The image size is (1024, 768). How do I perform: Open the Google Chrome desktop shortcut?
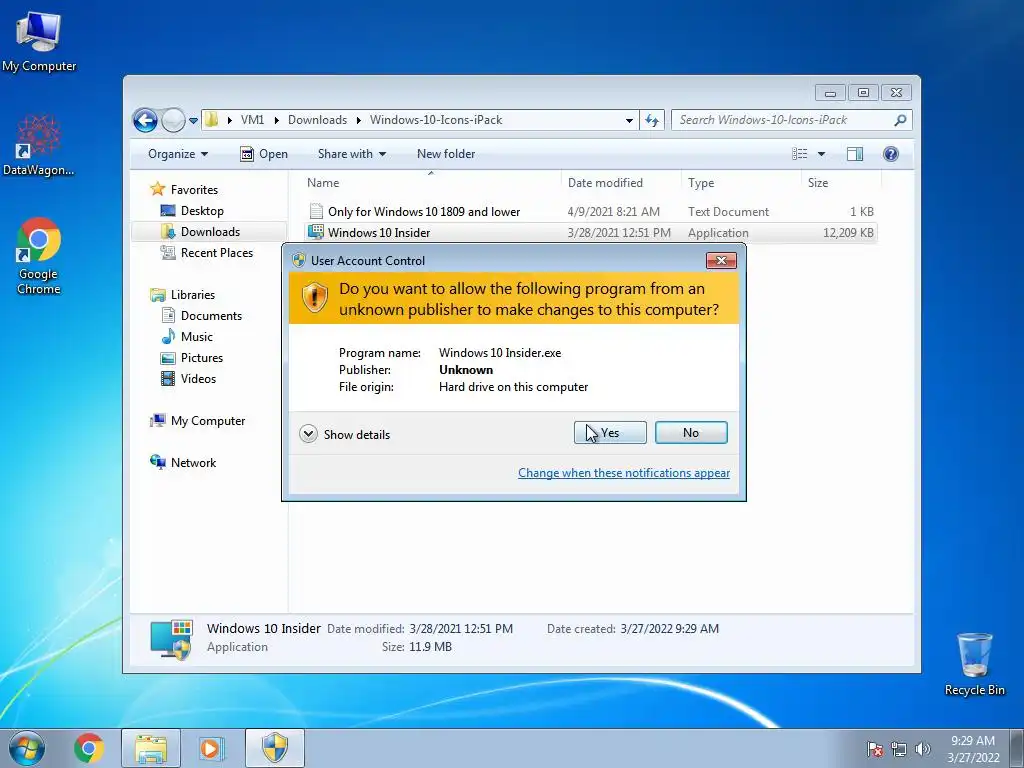[39, 256]
